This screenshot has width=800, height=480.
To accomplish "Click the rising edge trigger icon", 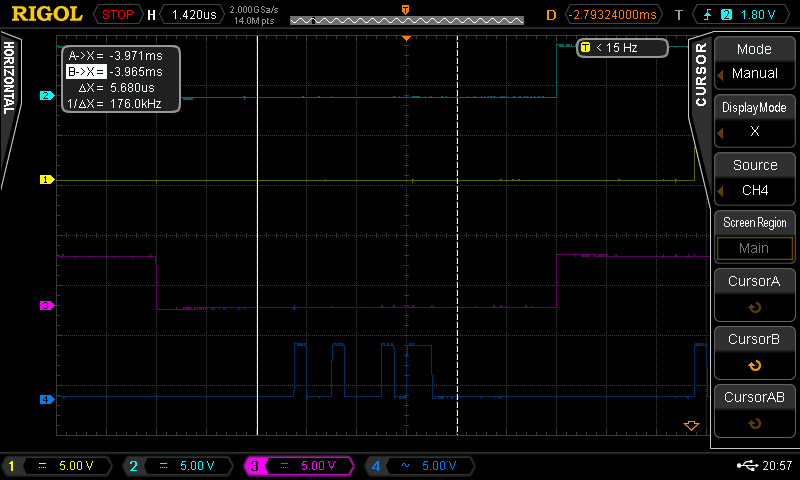I will (707, 15).
